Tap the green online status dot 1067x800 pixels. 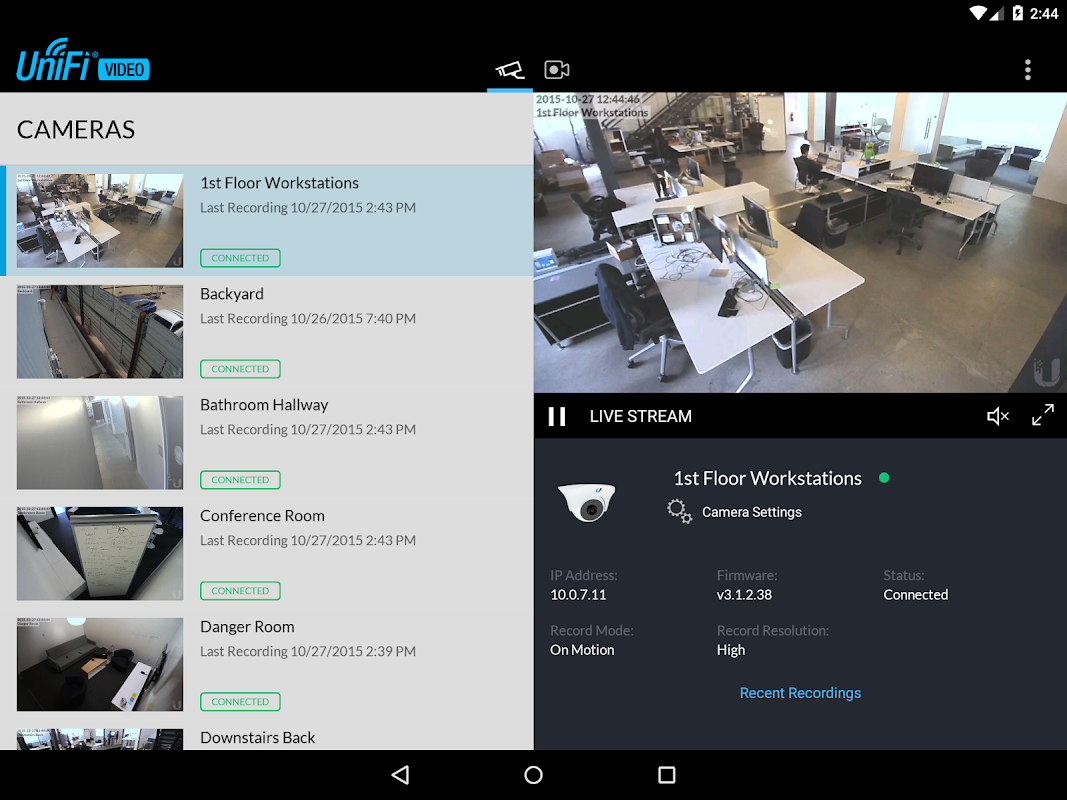point(884,478)
